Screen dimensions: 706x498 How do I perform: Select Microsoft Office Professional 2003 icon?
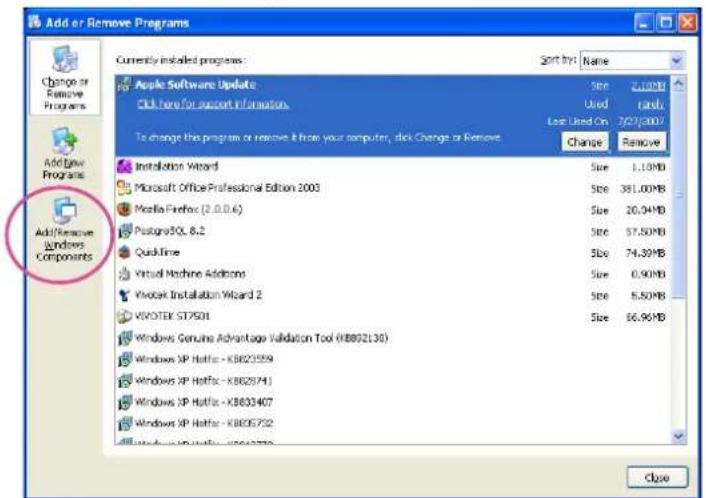coord(124,188)
